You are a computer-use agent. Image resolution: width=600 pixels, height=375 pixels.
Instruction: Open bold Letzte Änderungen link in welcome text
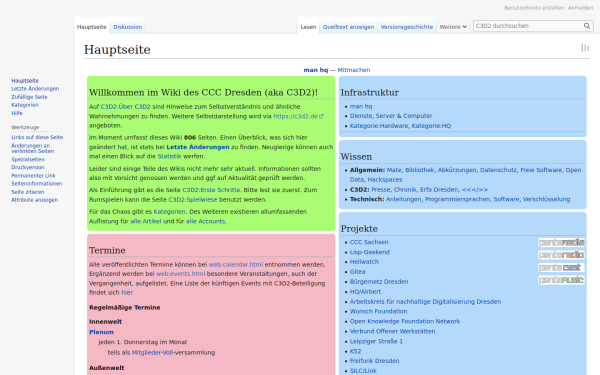pos(198,147)
